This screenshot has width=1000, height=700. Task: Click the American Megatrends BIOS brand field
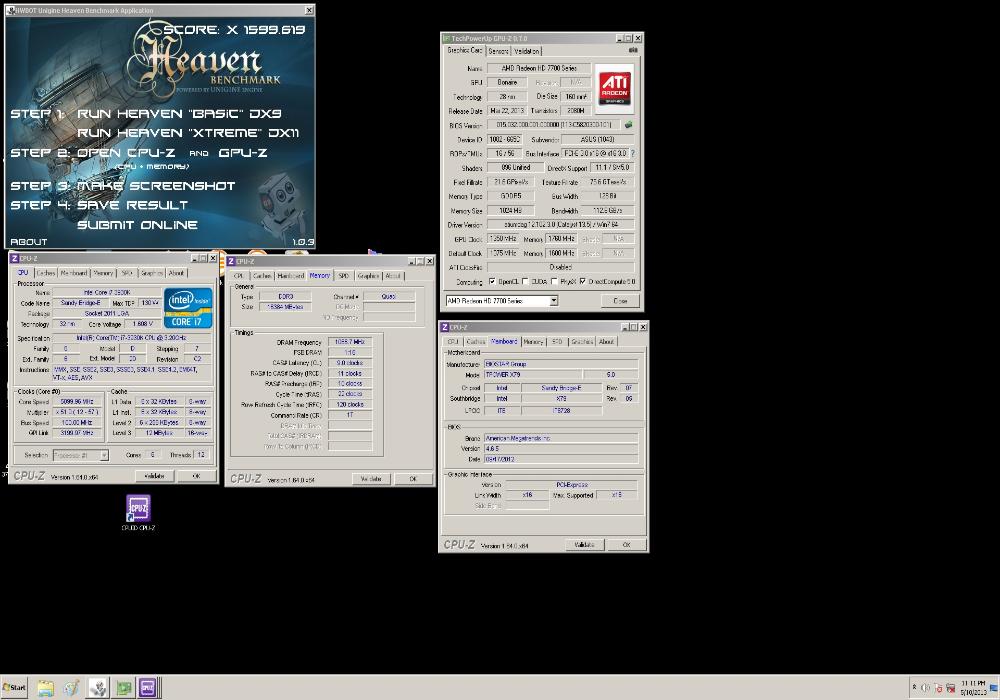pyautogui.click(x=561, y=439)
